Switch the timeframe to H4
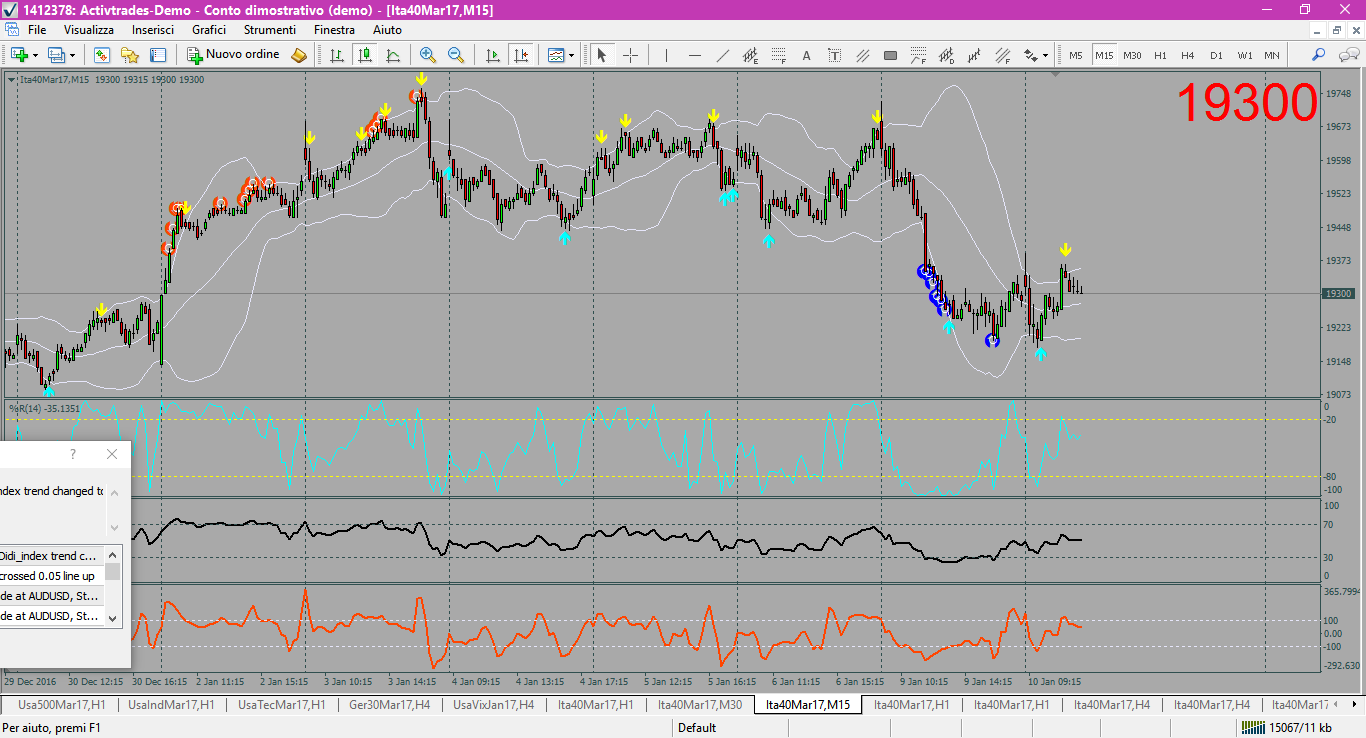This screenshot has width=1366, height=738. click(x=1188, y=55)
